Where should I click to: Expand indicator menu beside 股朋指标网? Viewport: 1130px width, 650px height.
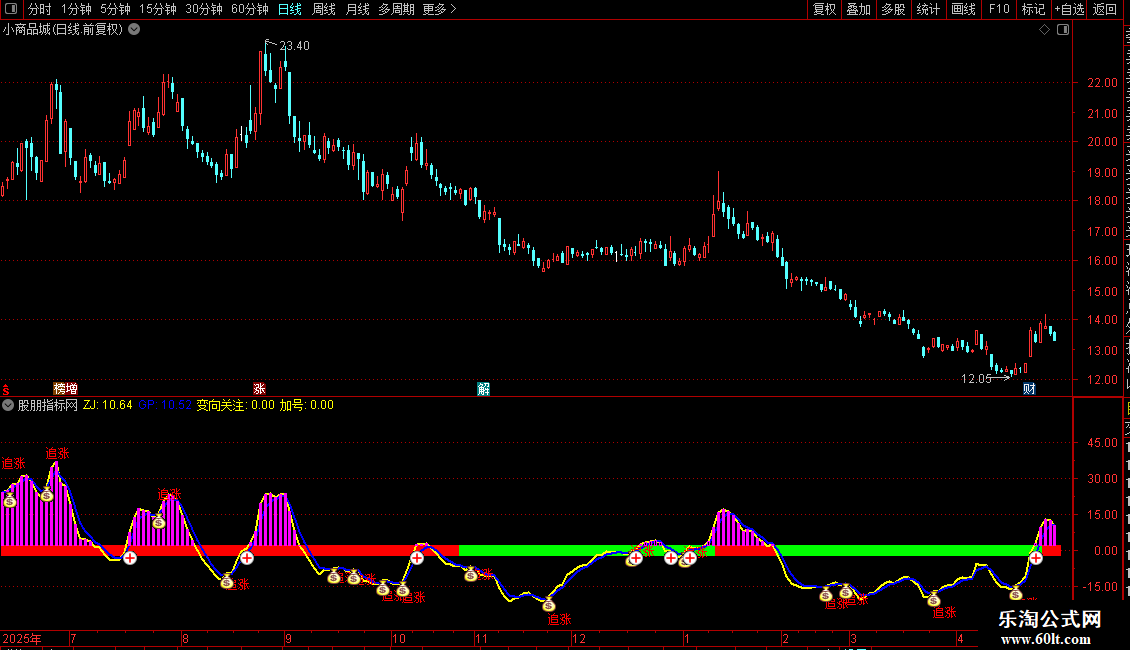[8, 405]
